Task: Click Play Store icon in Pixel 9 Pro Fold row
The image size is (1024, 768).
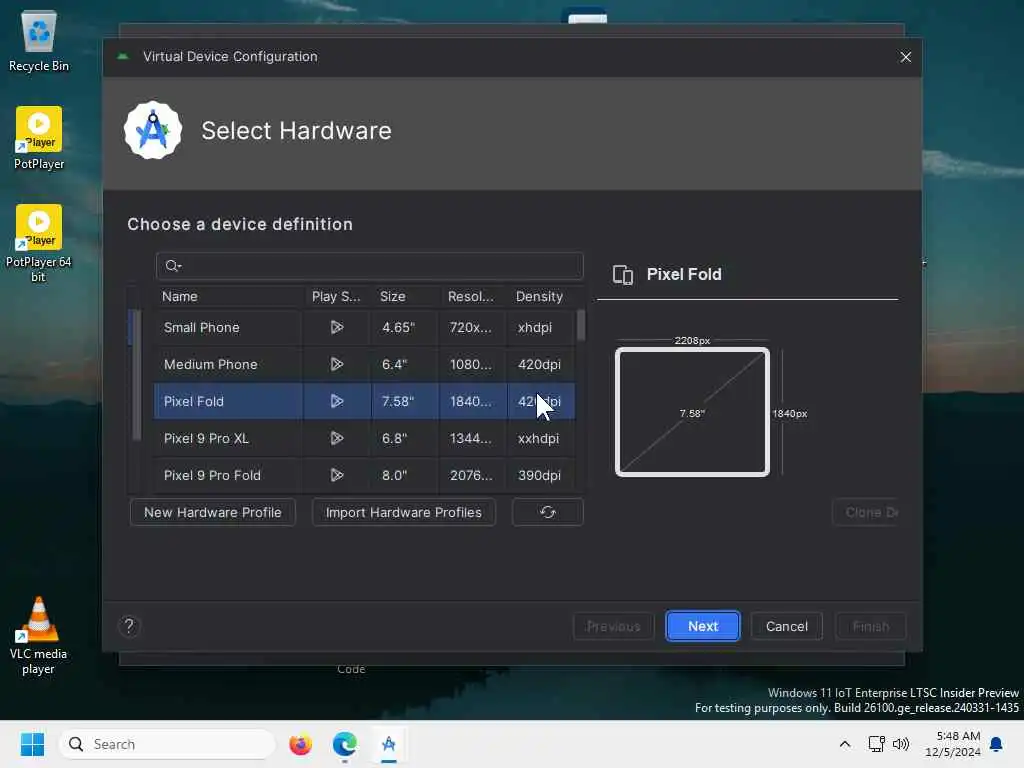Action: (x=336, y=475)
